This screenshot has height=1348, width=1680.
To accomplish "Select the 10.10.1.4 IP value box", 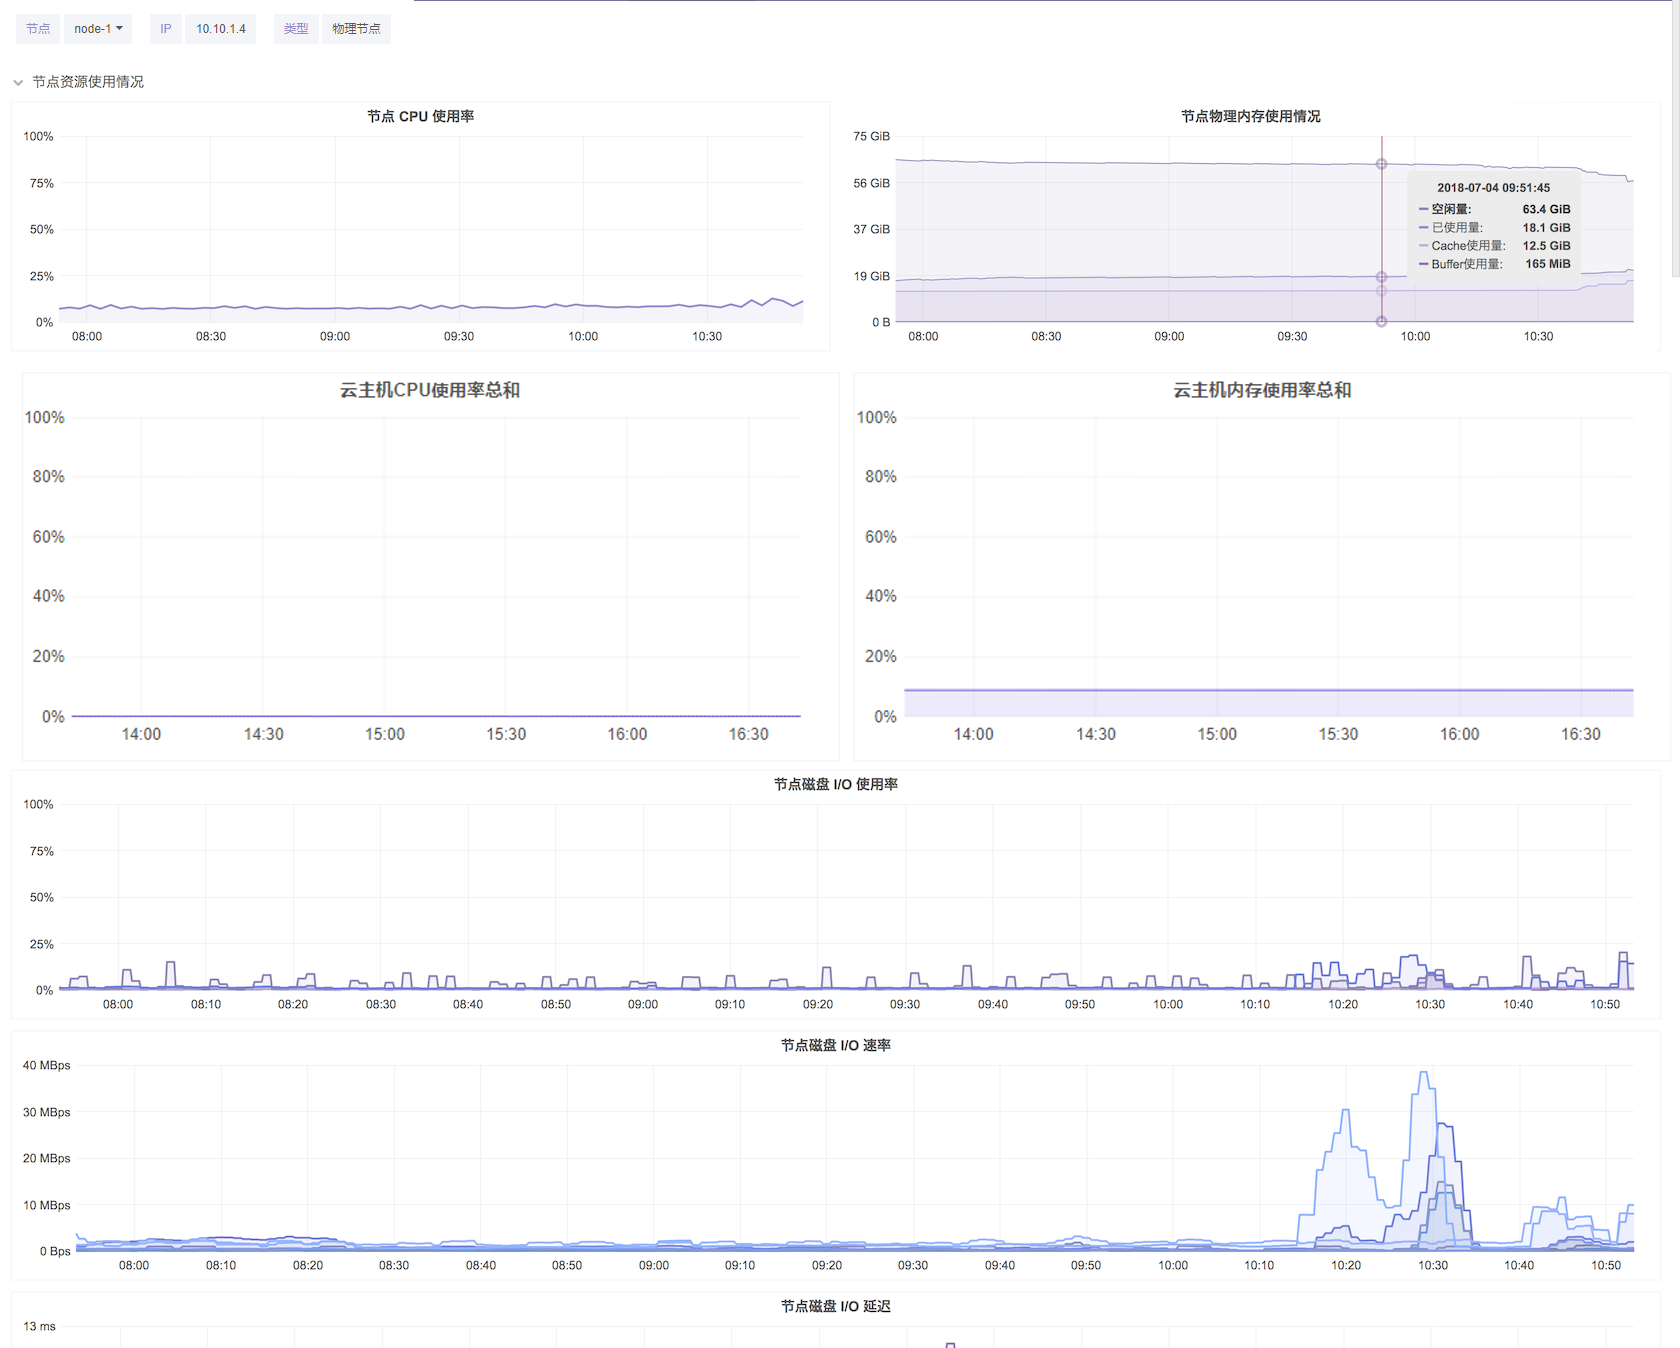I will coord(220,29).
